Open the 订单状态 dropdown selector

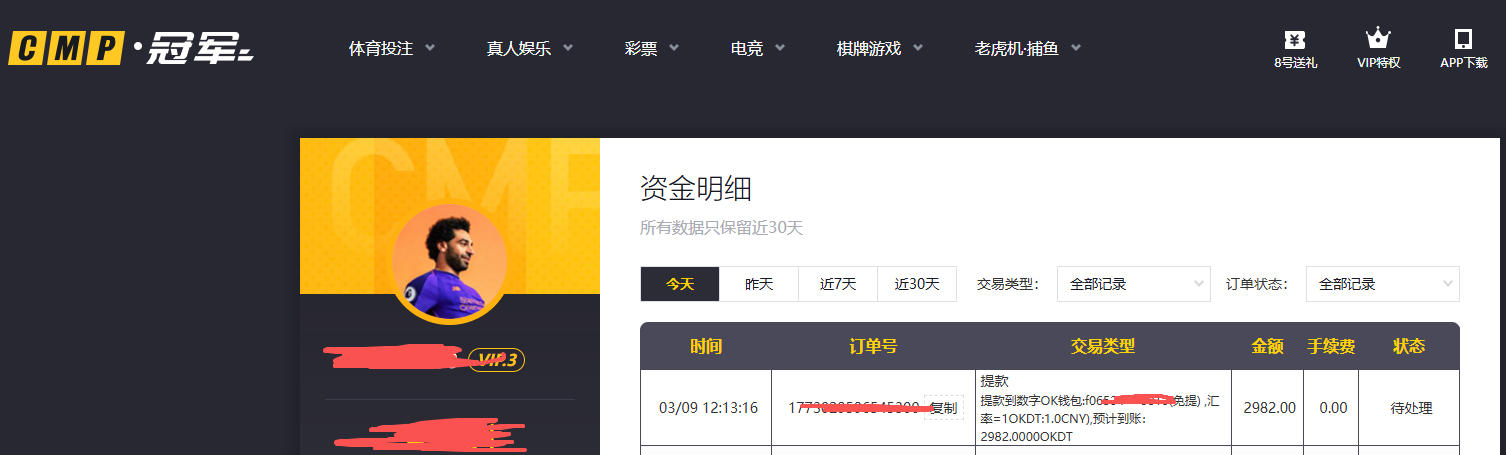pos(1383,284)
